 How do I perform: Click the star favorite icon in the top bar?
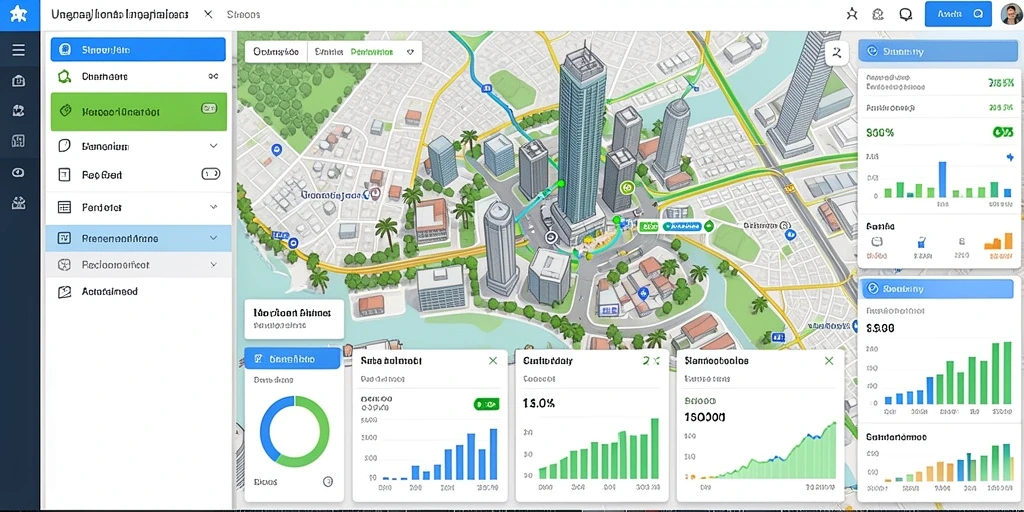pos(852,14)
